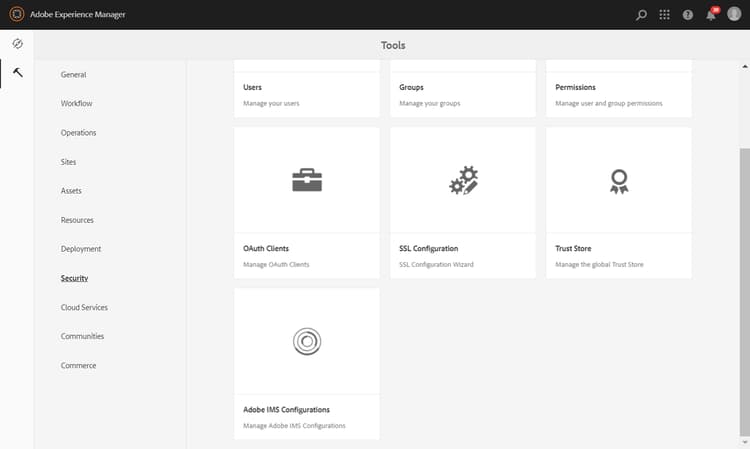Select Workflow in the tools menu

tap(77, 103)
